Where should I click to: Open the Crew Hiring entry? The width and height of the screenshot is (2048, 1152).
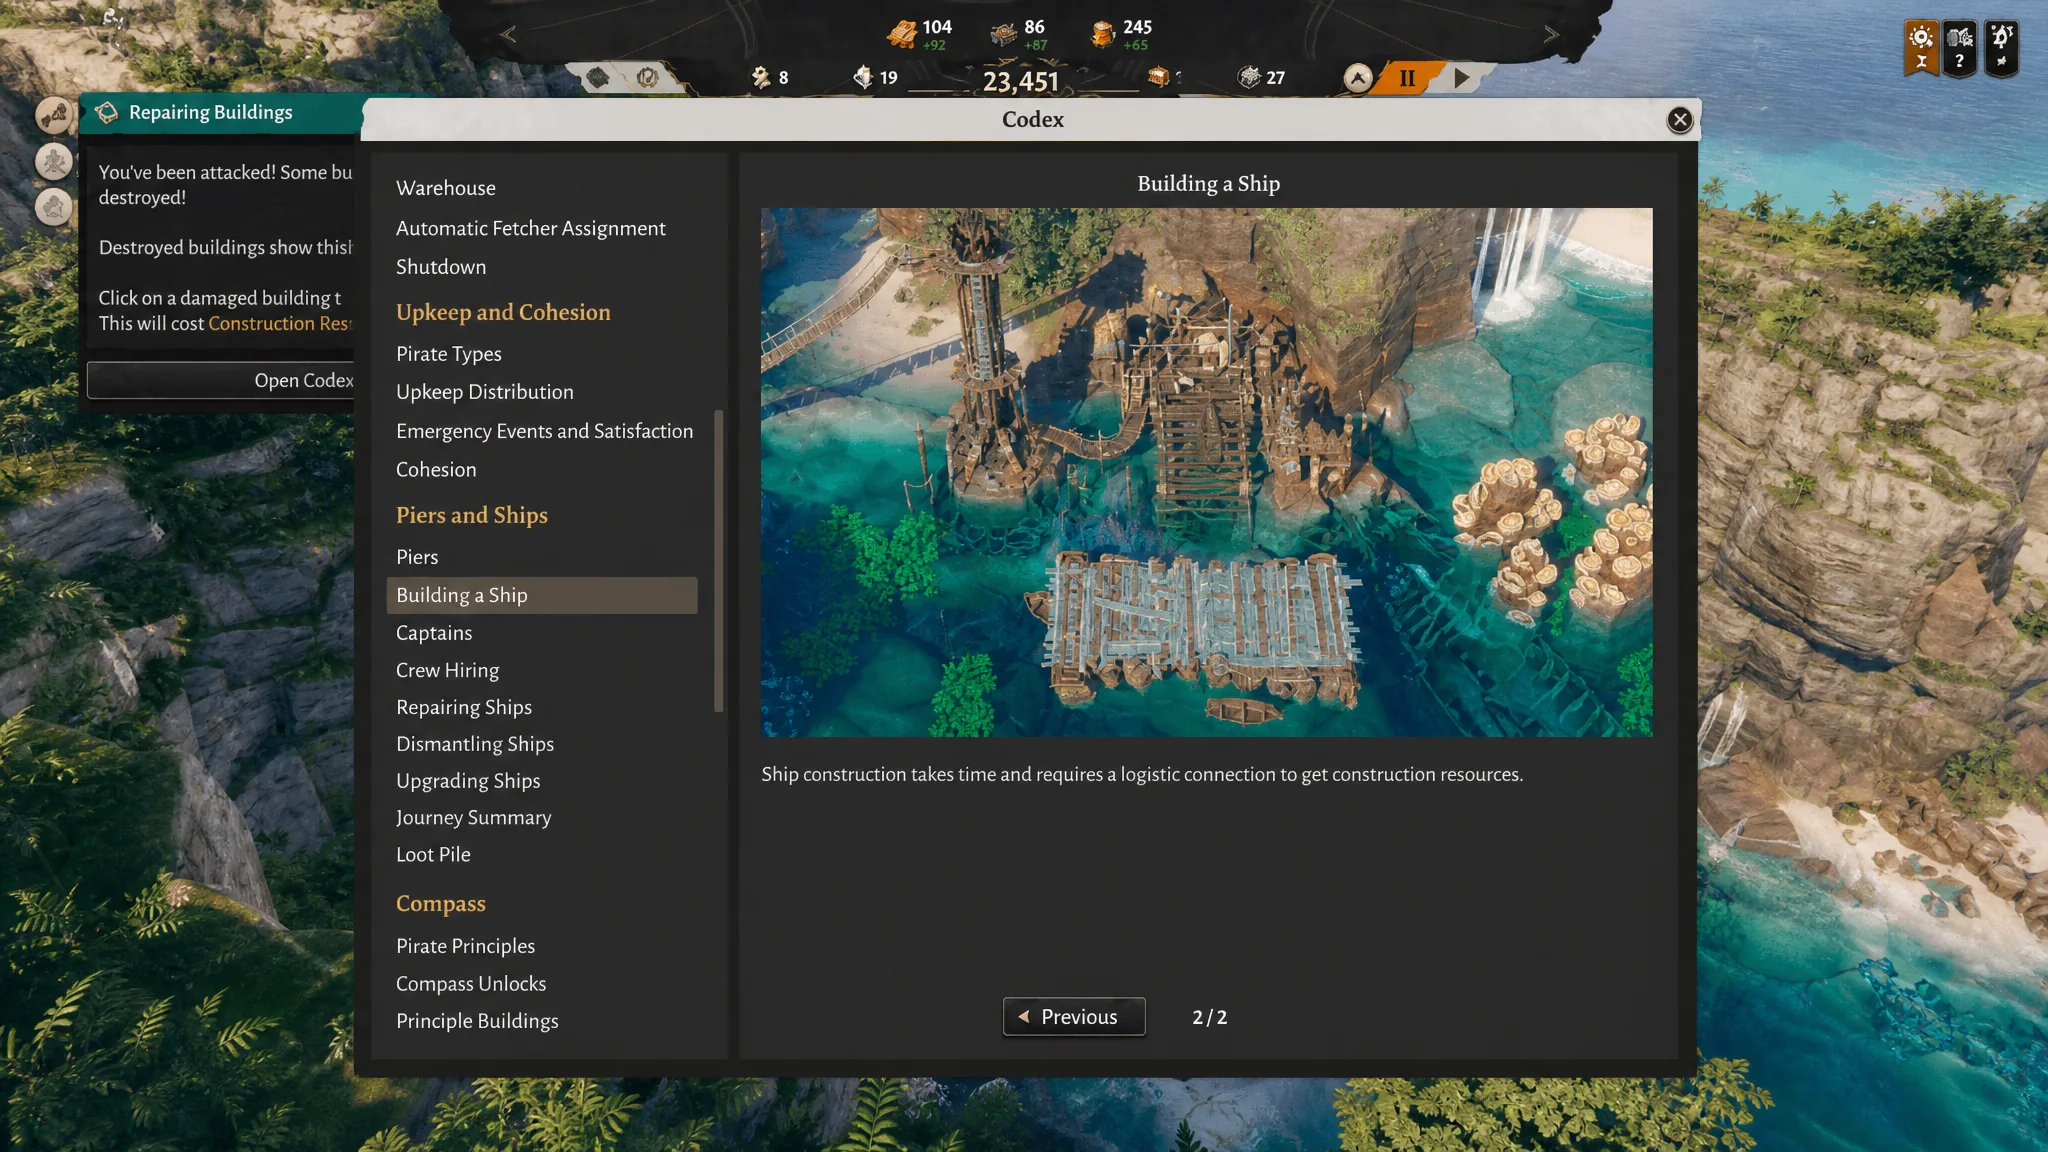(447, 670)
